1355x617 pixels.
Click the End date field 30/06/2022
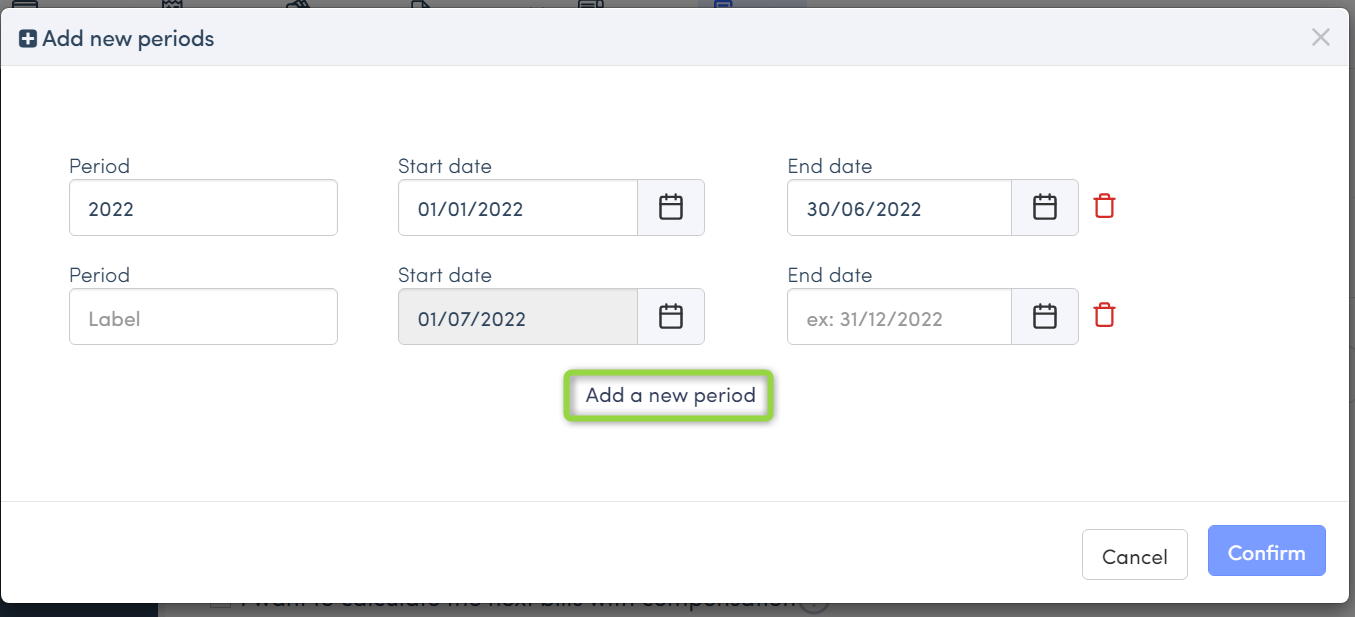[898, 208]
